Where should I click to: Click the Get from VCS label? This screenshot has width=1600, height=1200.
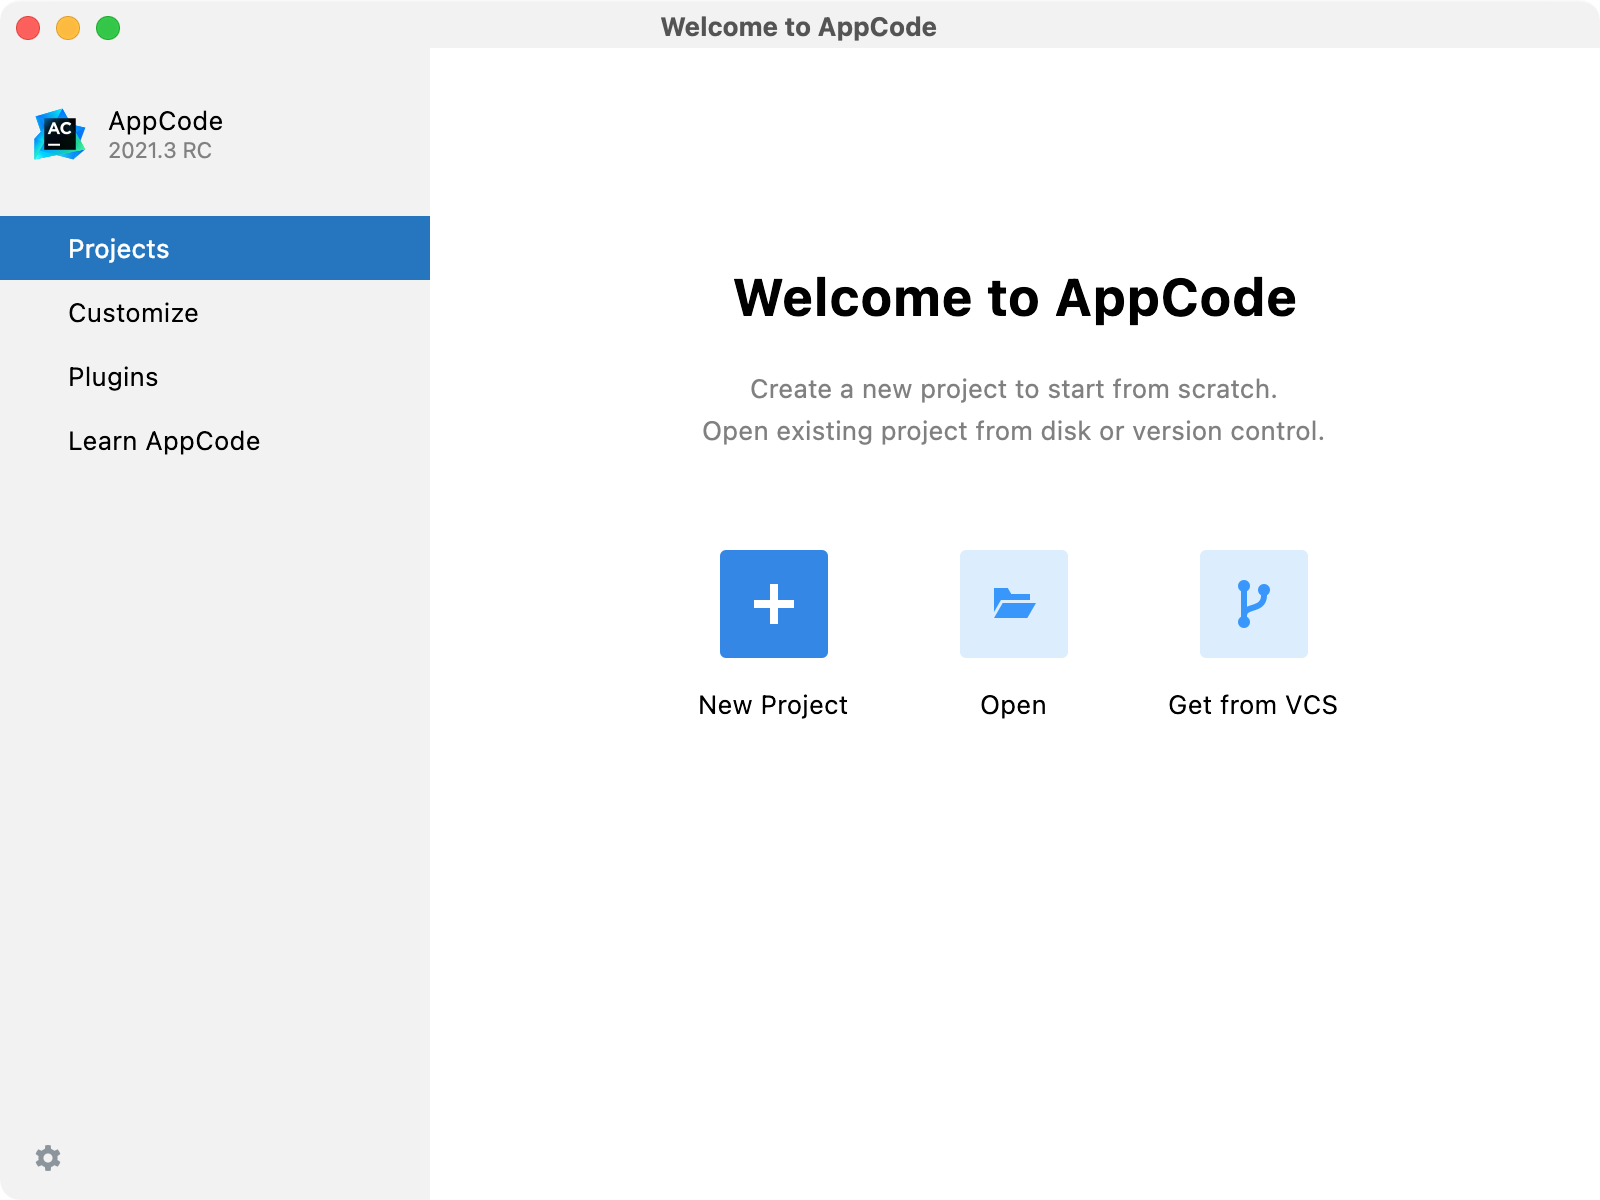tap(1253, 705)
